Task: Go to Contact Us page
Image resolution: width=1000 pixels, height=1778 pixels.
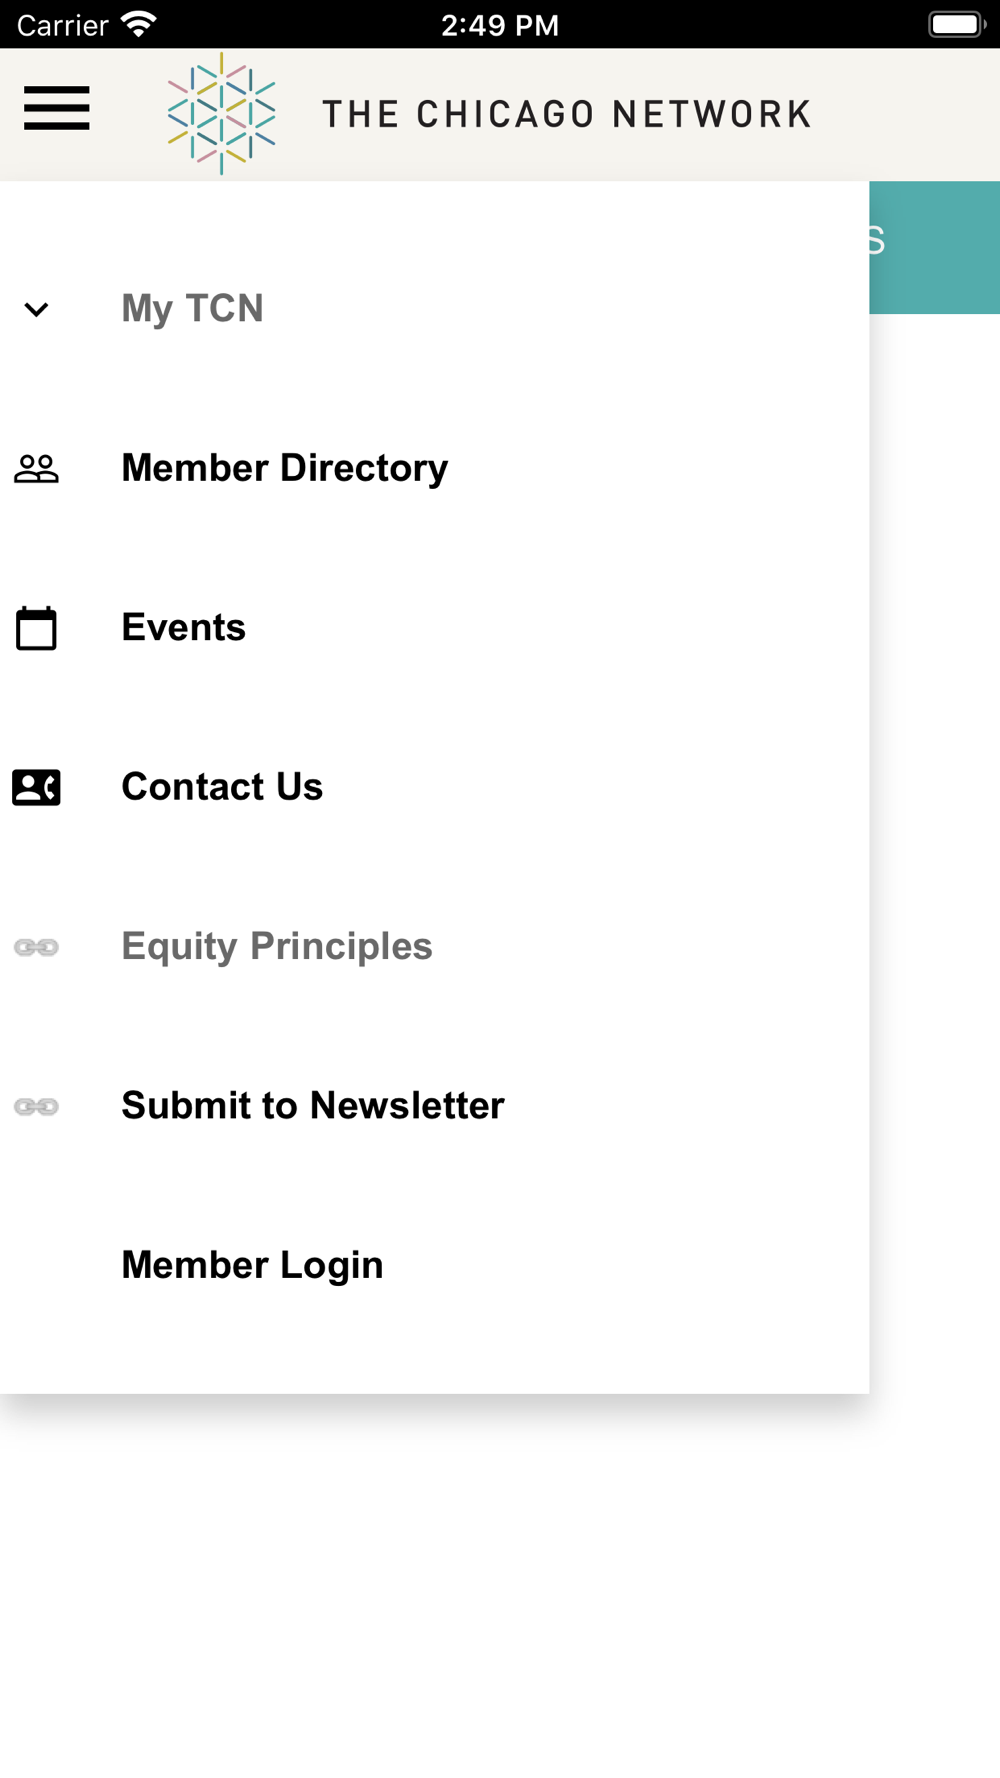Action: pyautogui.click(x=222, y=787)
